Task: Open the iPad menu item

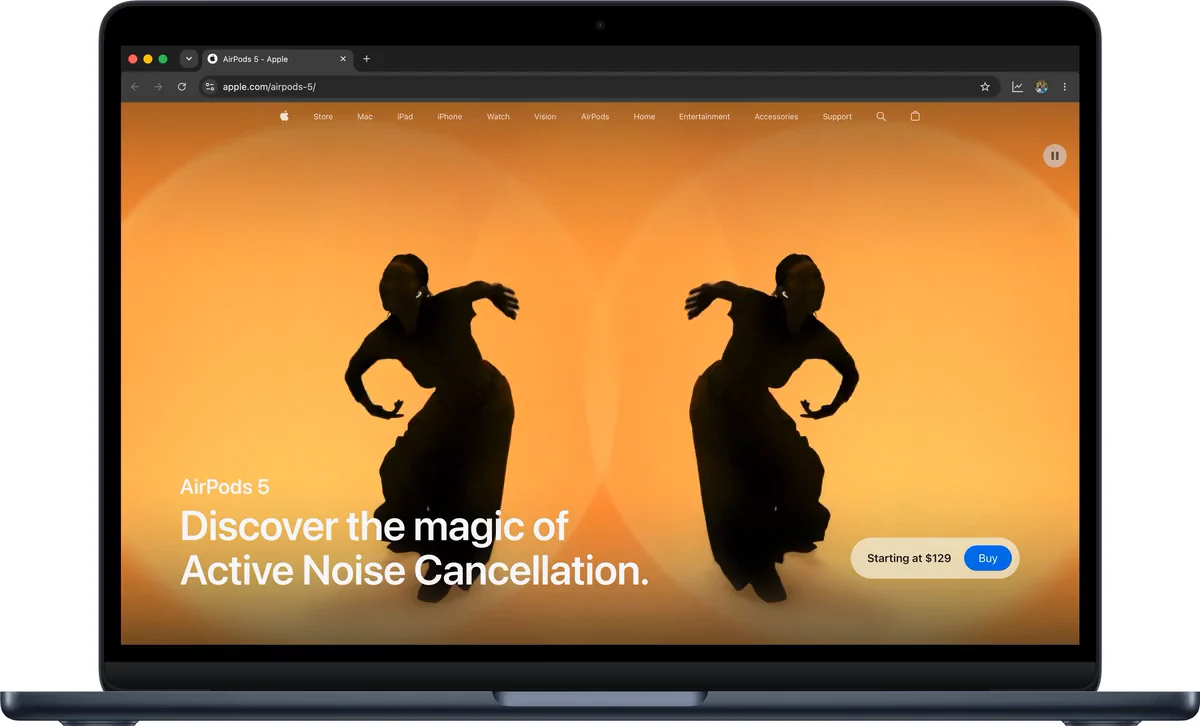Action: click(x=405, y=117)
